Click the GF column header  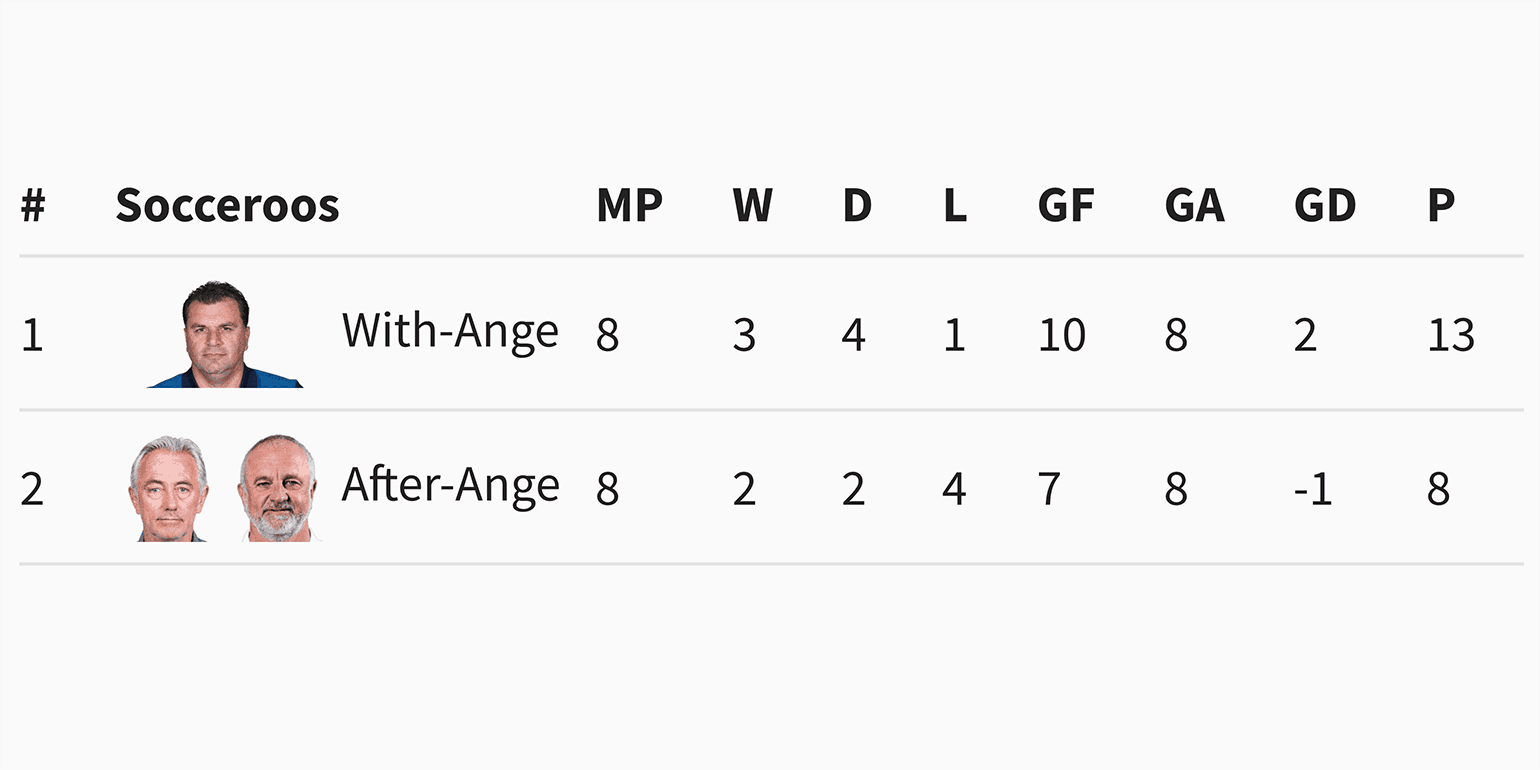[1066, 205]
